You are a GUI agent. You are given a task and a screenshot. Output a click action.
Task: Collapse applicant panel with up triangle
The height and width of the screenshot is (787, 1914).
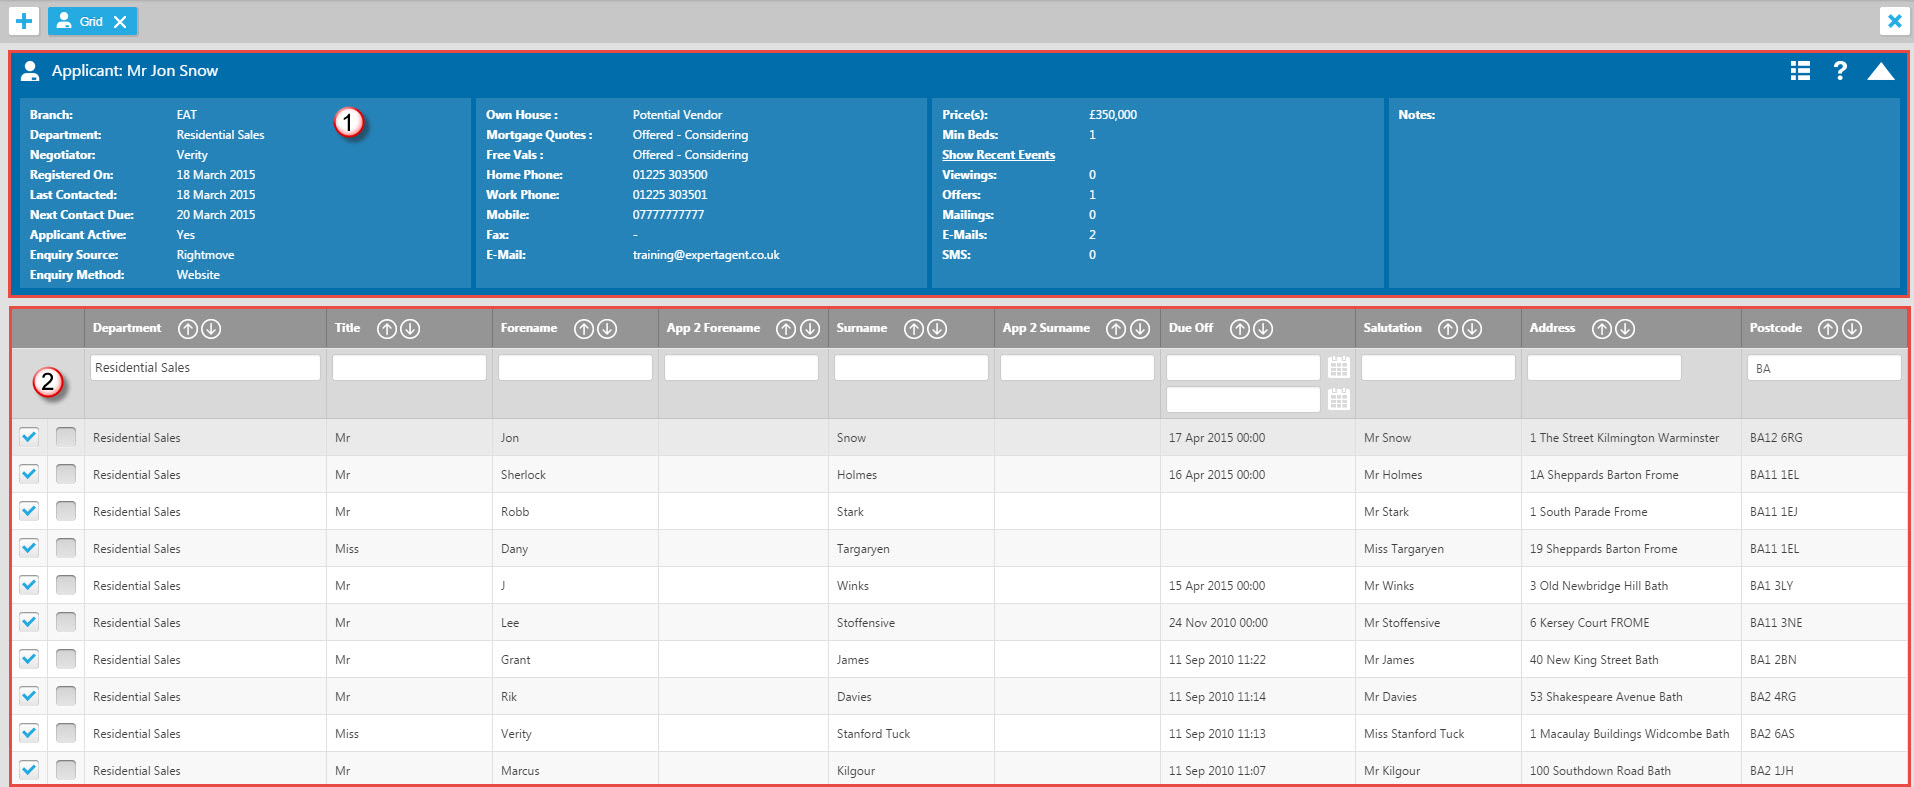click(1880, 71)
